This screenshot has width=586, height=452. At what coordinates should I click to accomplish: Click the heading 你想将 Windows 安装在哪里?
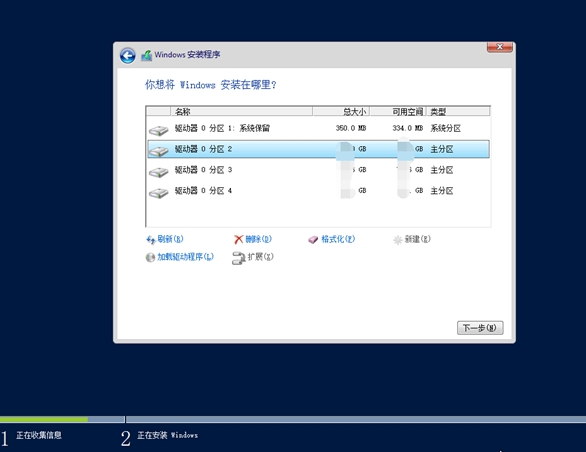211,85
